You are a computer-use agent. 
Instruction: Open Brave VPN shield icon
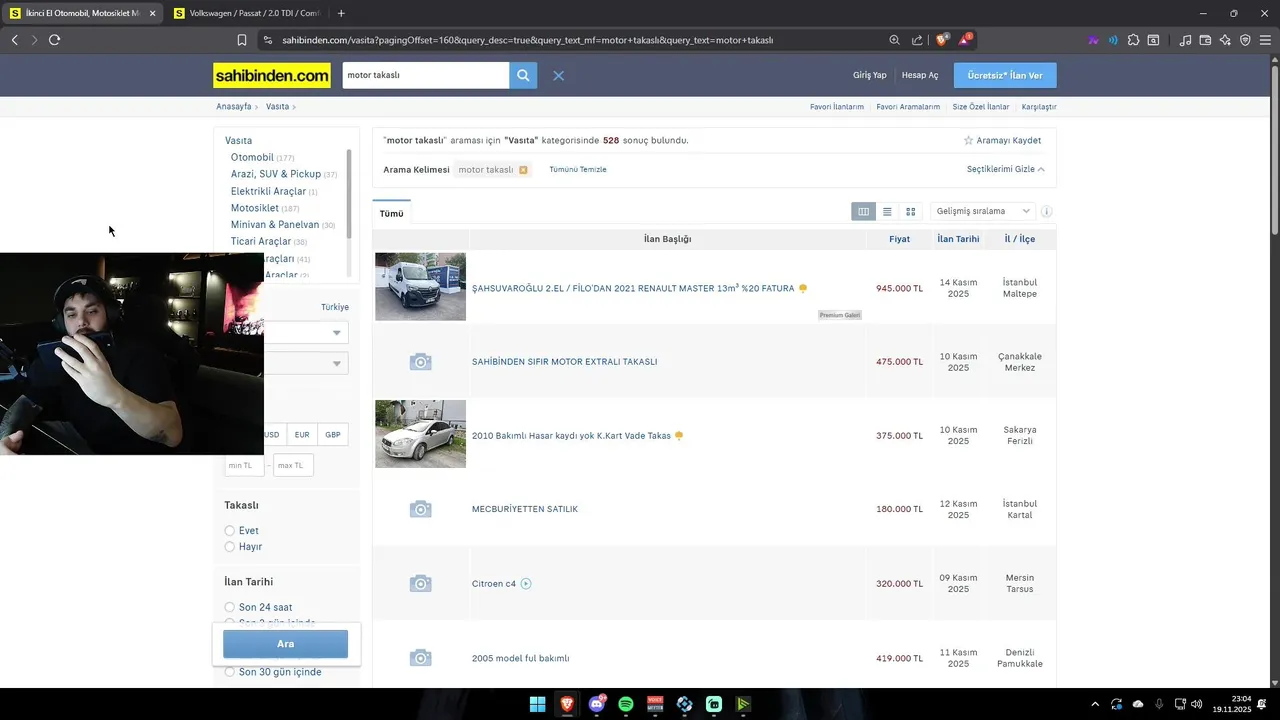tap(1245, 40)
